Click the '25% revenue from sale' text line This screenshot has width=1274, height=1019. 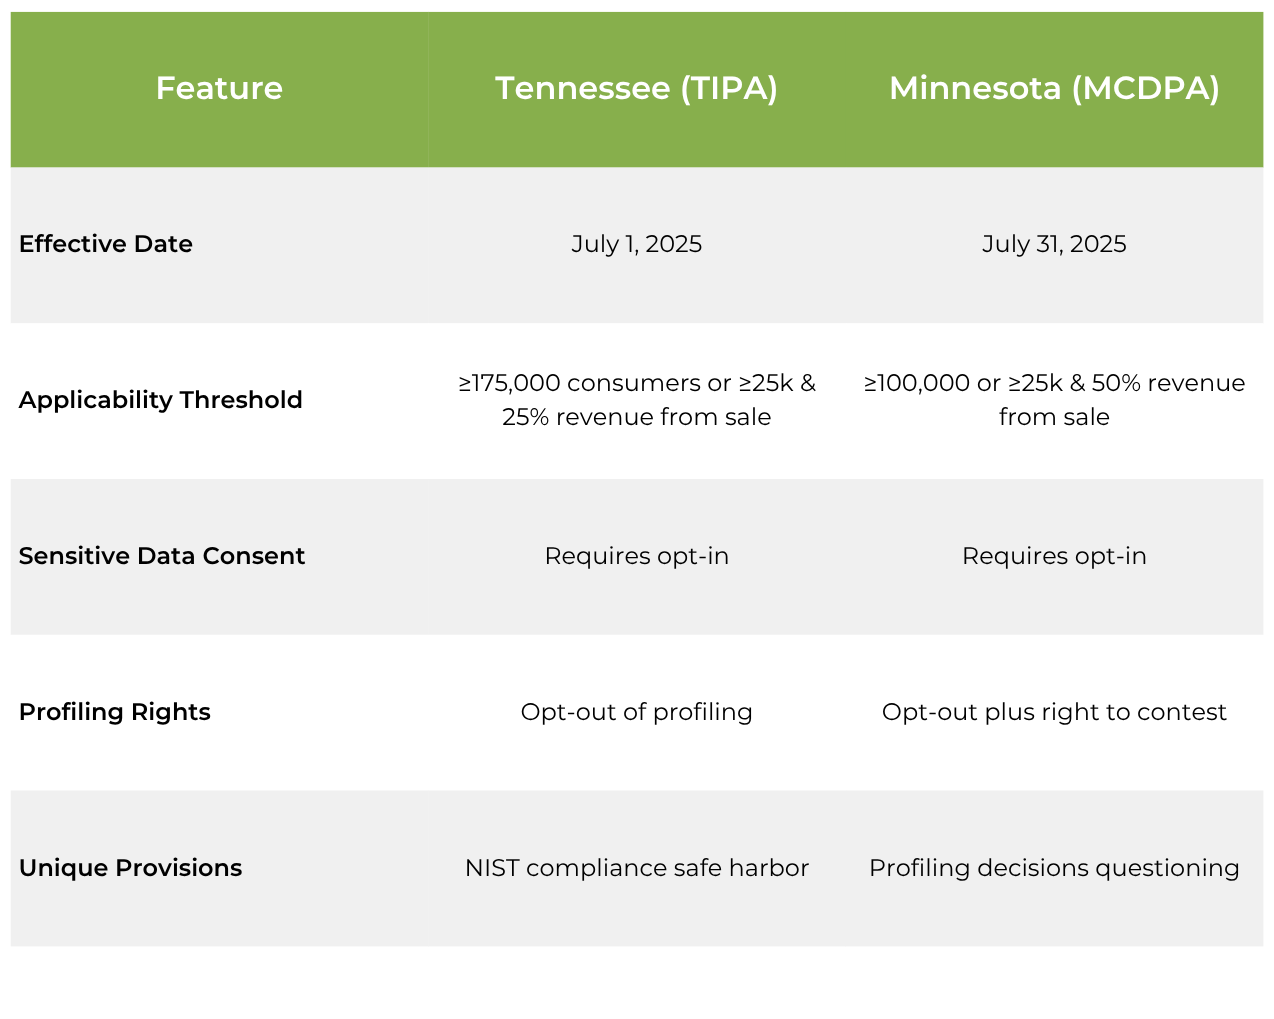637,417
